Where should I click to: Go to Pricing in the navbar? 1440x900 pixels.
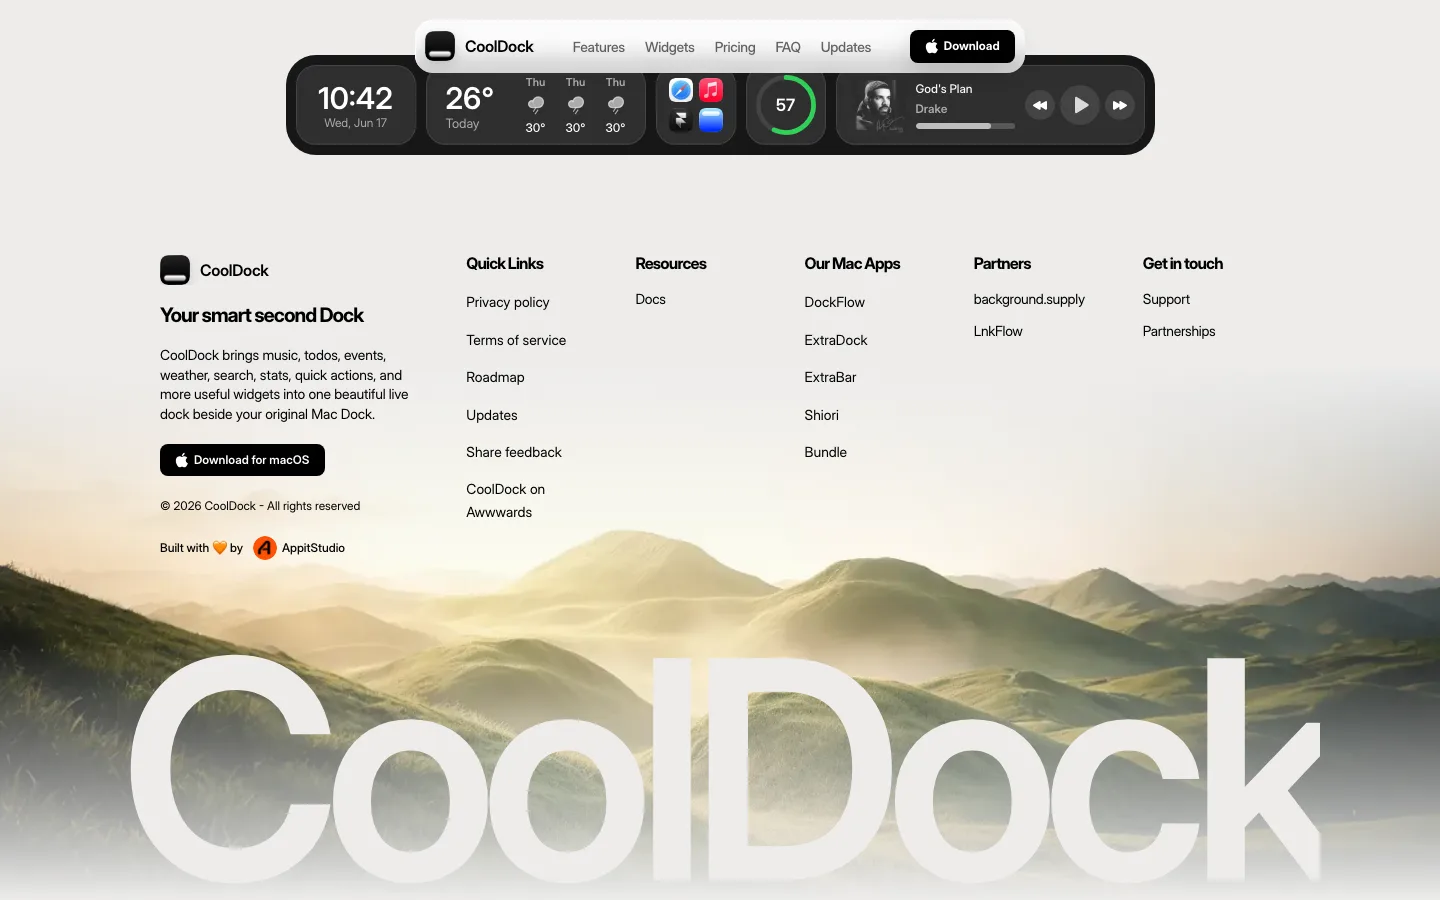735,47
